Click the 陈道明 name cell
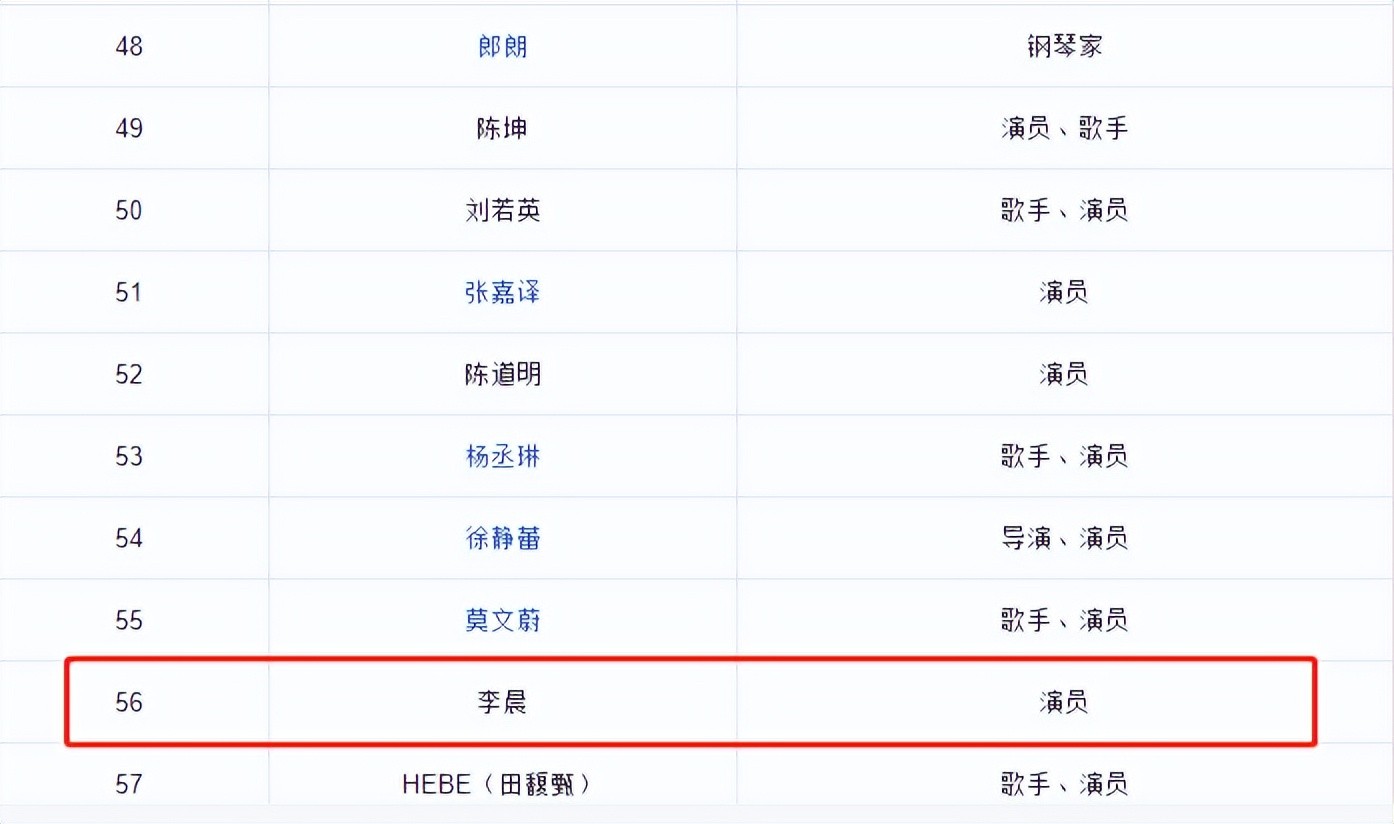 [x=502, y=375]
